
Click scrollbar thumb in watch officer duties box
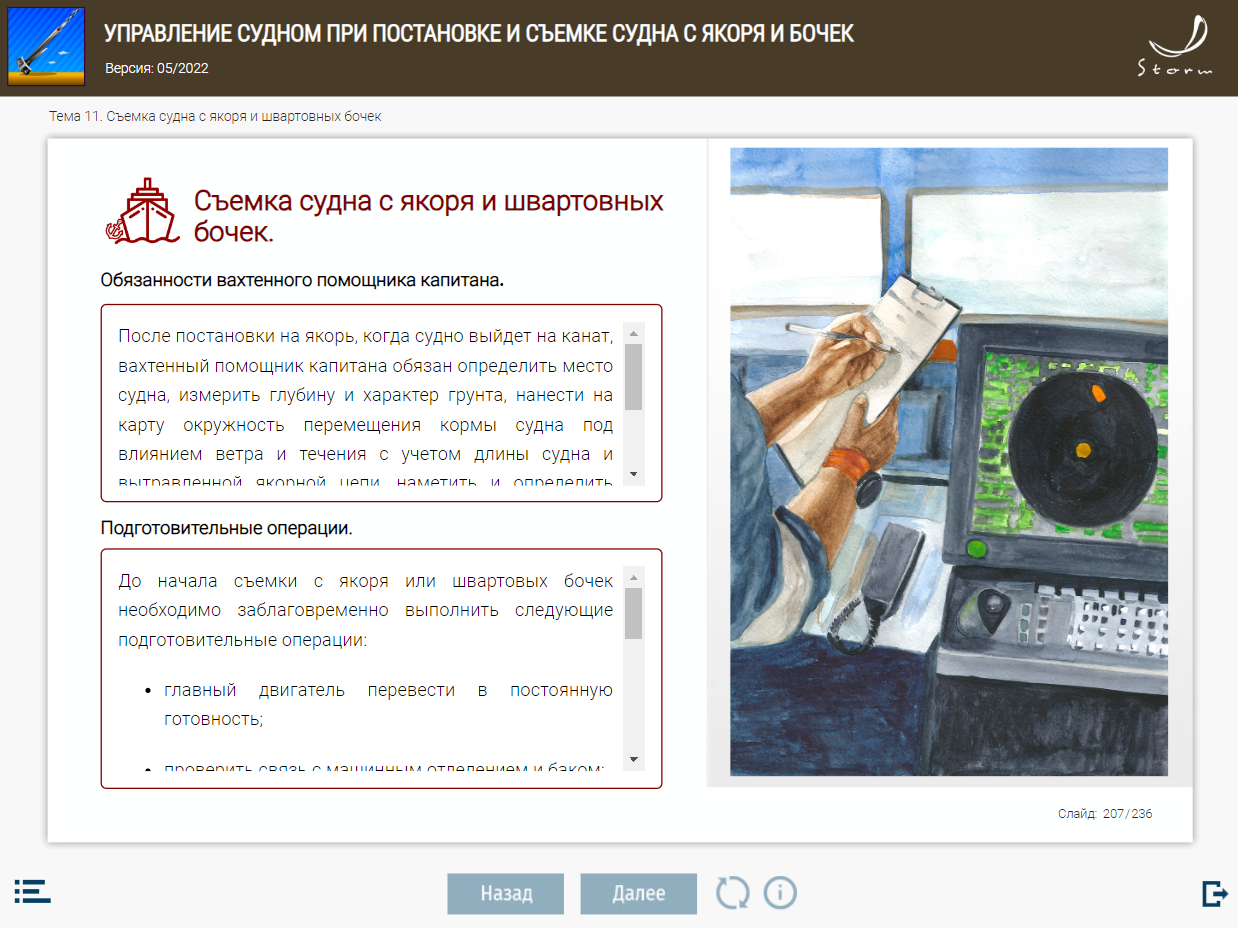point(633,377)
